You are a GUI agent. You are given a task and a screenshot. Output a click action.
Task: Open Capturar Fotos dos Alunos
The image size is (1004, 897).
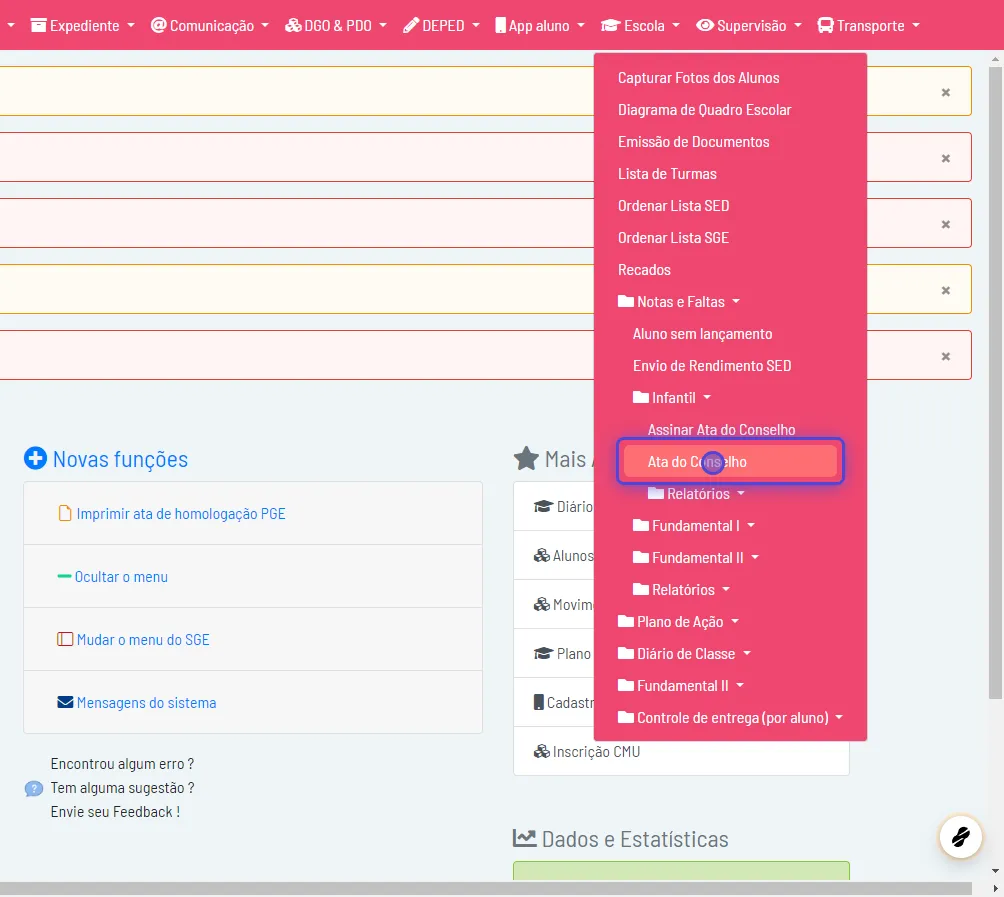tap(699, 77)
